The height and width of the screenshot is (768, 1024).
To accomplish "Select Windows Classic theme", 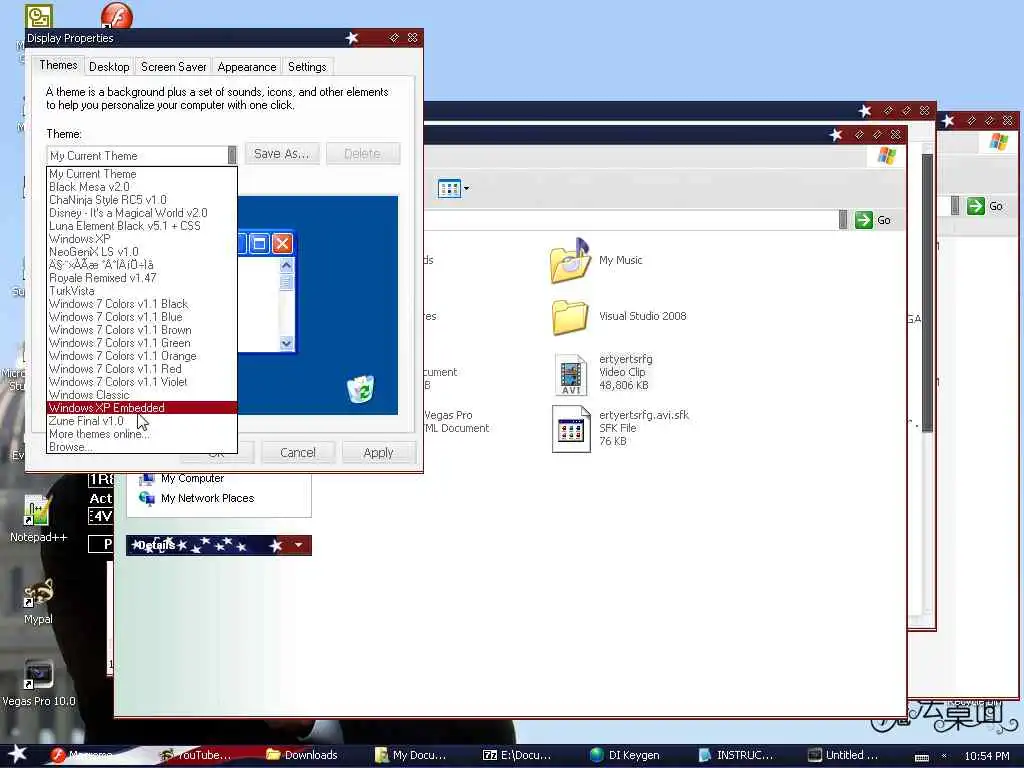I will tap(142, 396).
